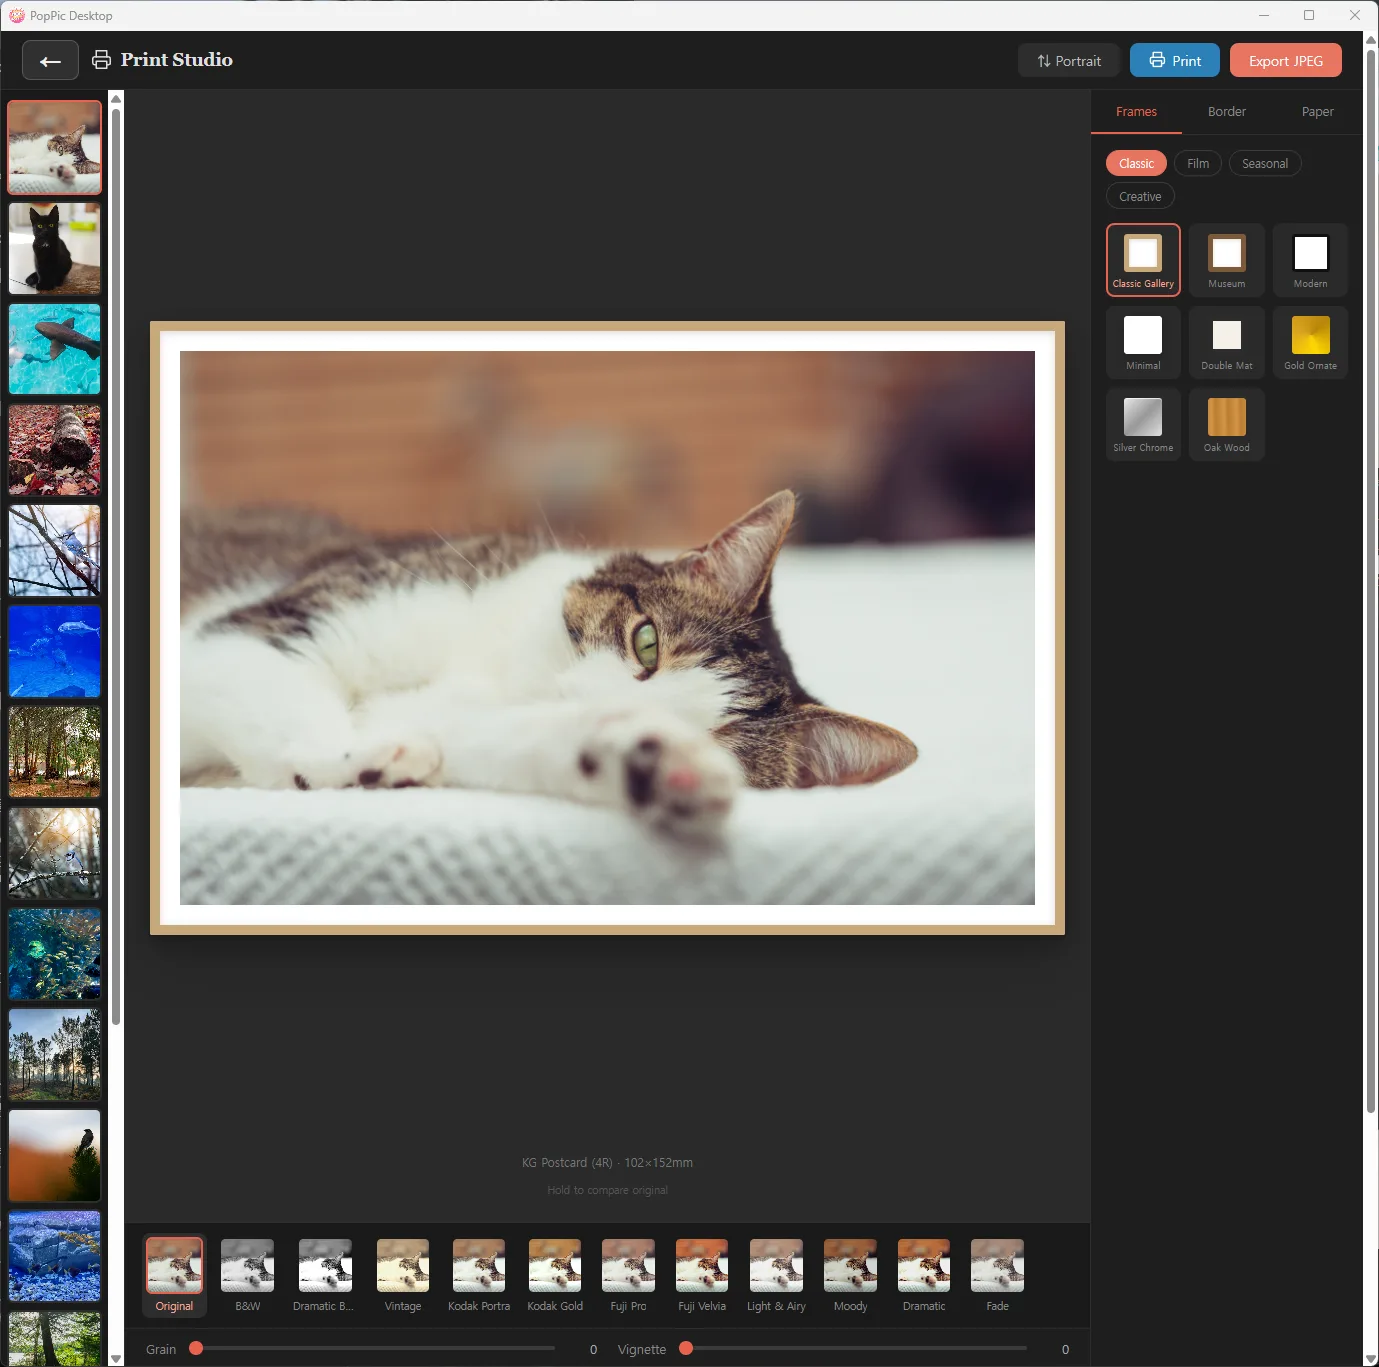Choose the Silver Chrome frame
Viewport: 1379px width, 1367px height.
[x=1143, y=424]
